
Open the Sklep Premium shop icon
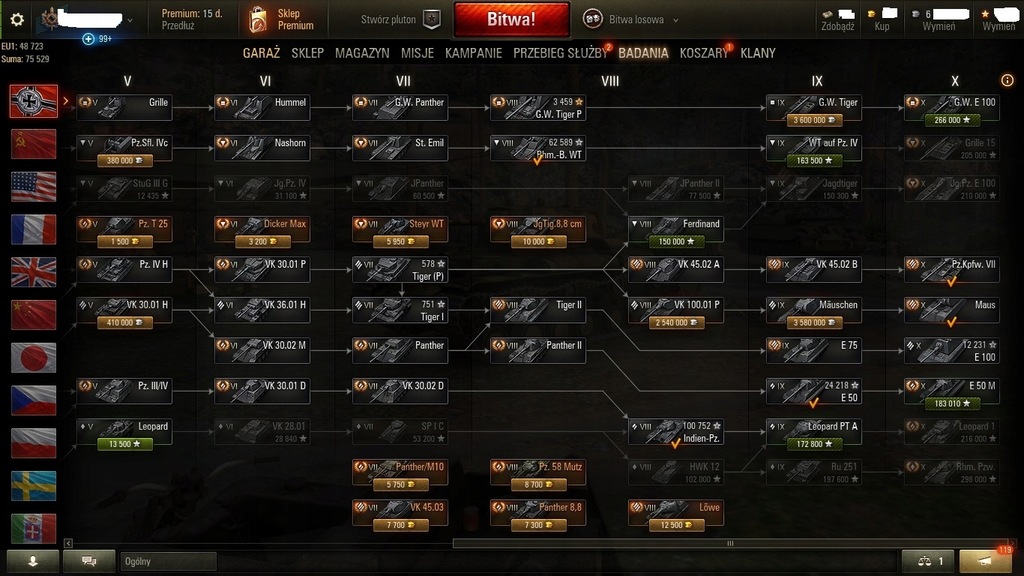tap(257, 20)
